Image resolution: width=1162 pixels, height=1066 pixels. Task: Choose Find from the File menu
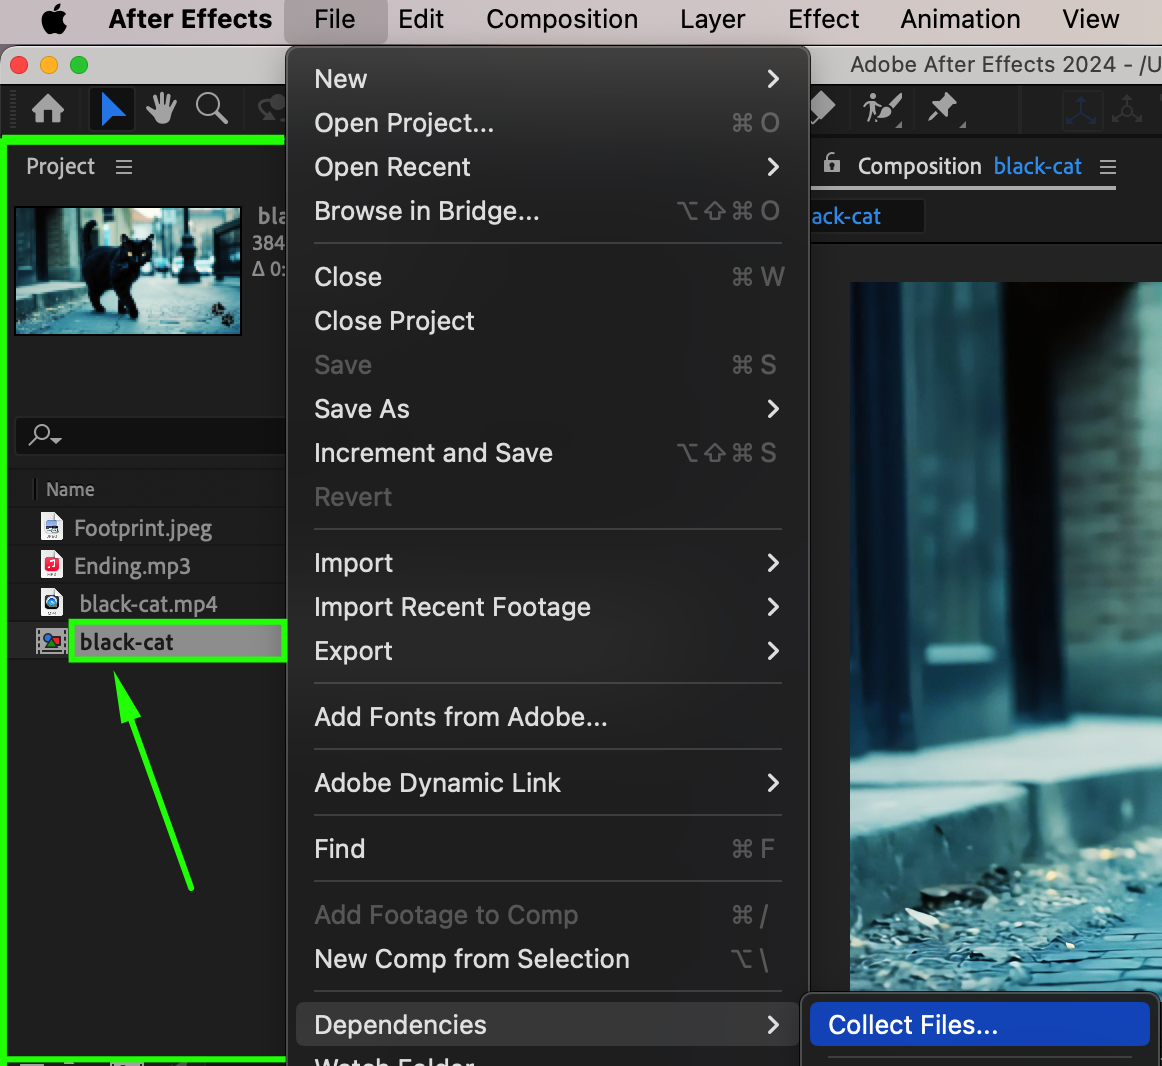548,849
